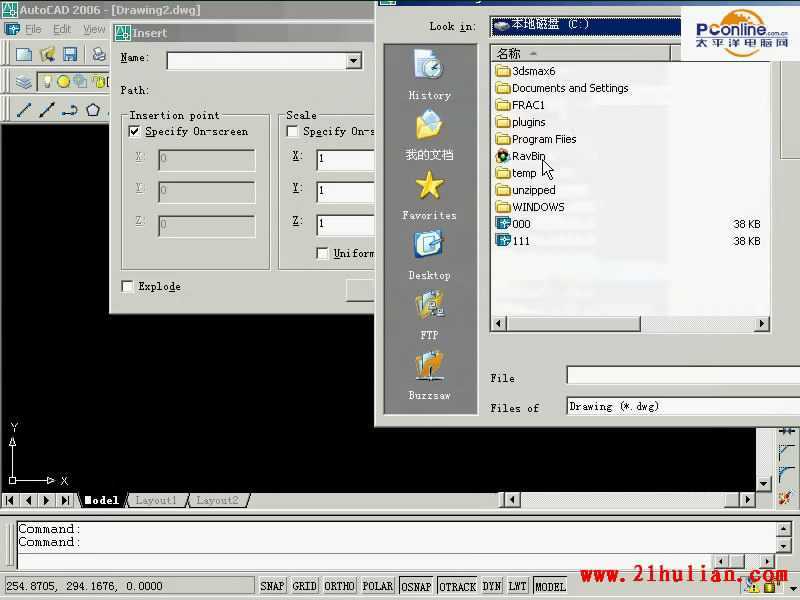The height and width of the screenshot is (600, 800).
Task: Toggle OTRACK in the status bar
Action: [x=457, y=586]
